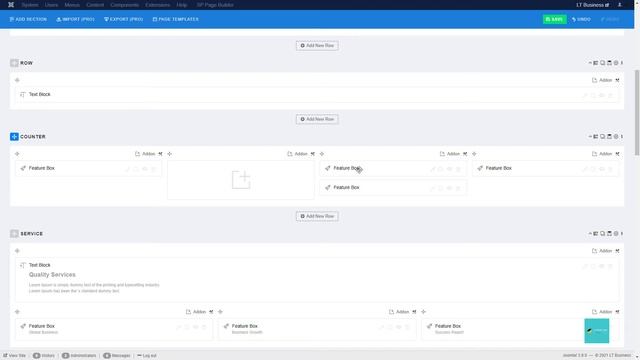
Task: Duplicate the first COUNTER Feature Box
Action: [136, 169]
